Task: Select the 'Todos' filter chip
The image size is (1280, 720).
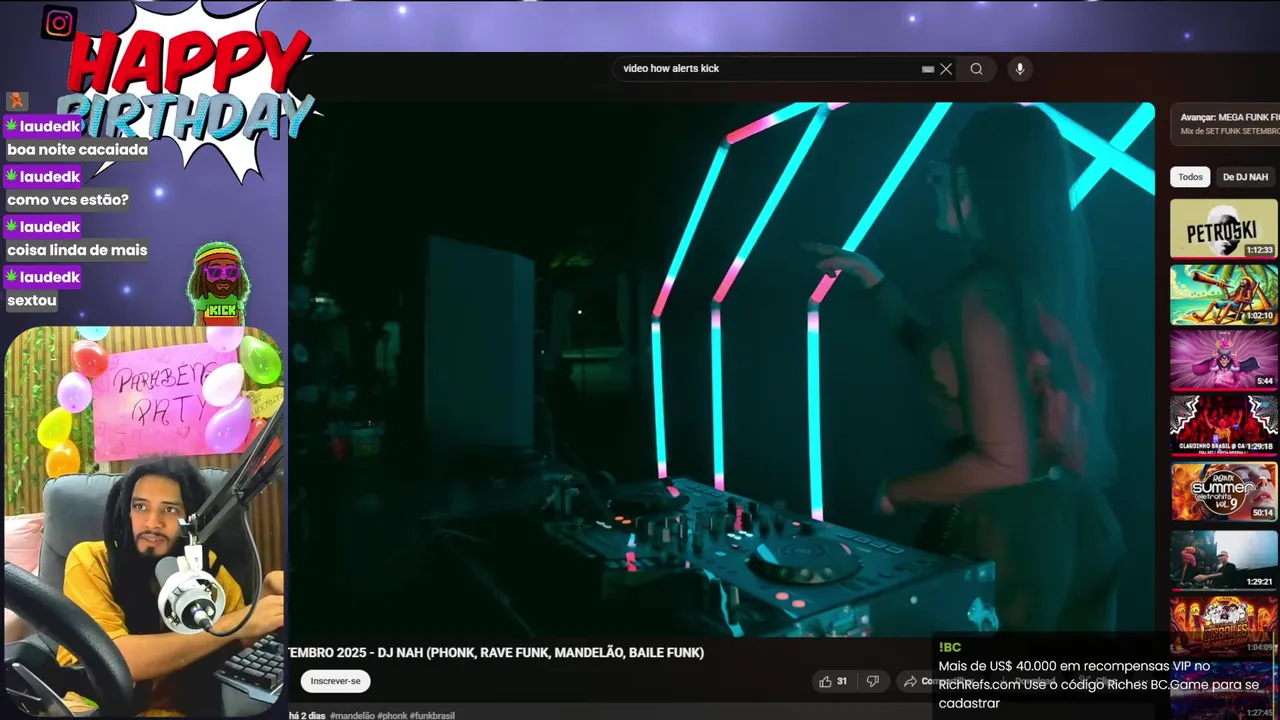Action: point(1190,177)
